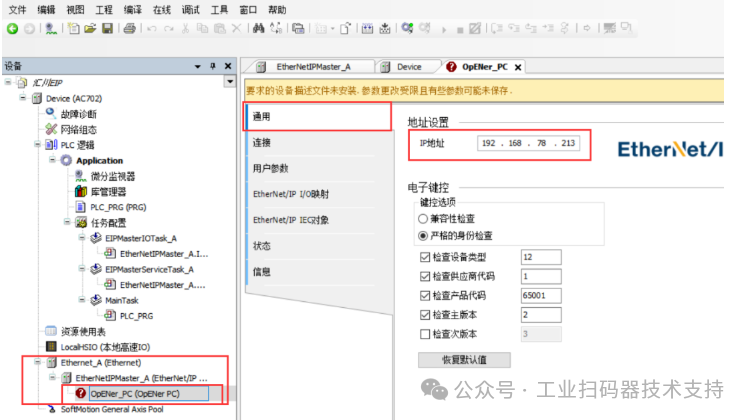Click the Logout gear icon
Screen dimensions: 748x420
click(x=425, y=29)
